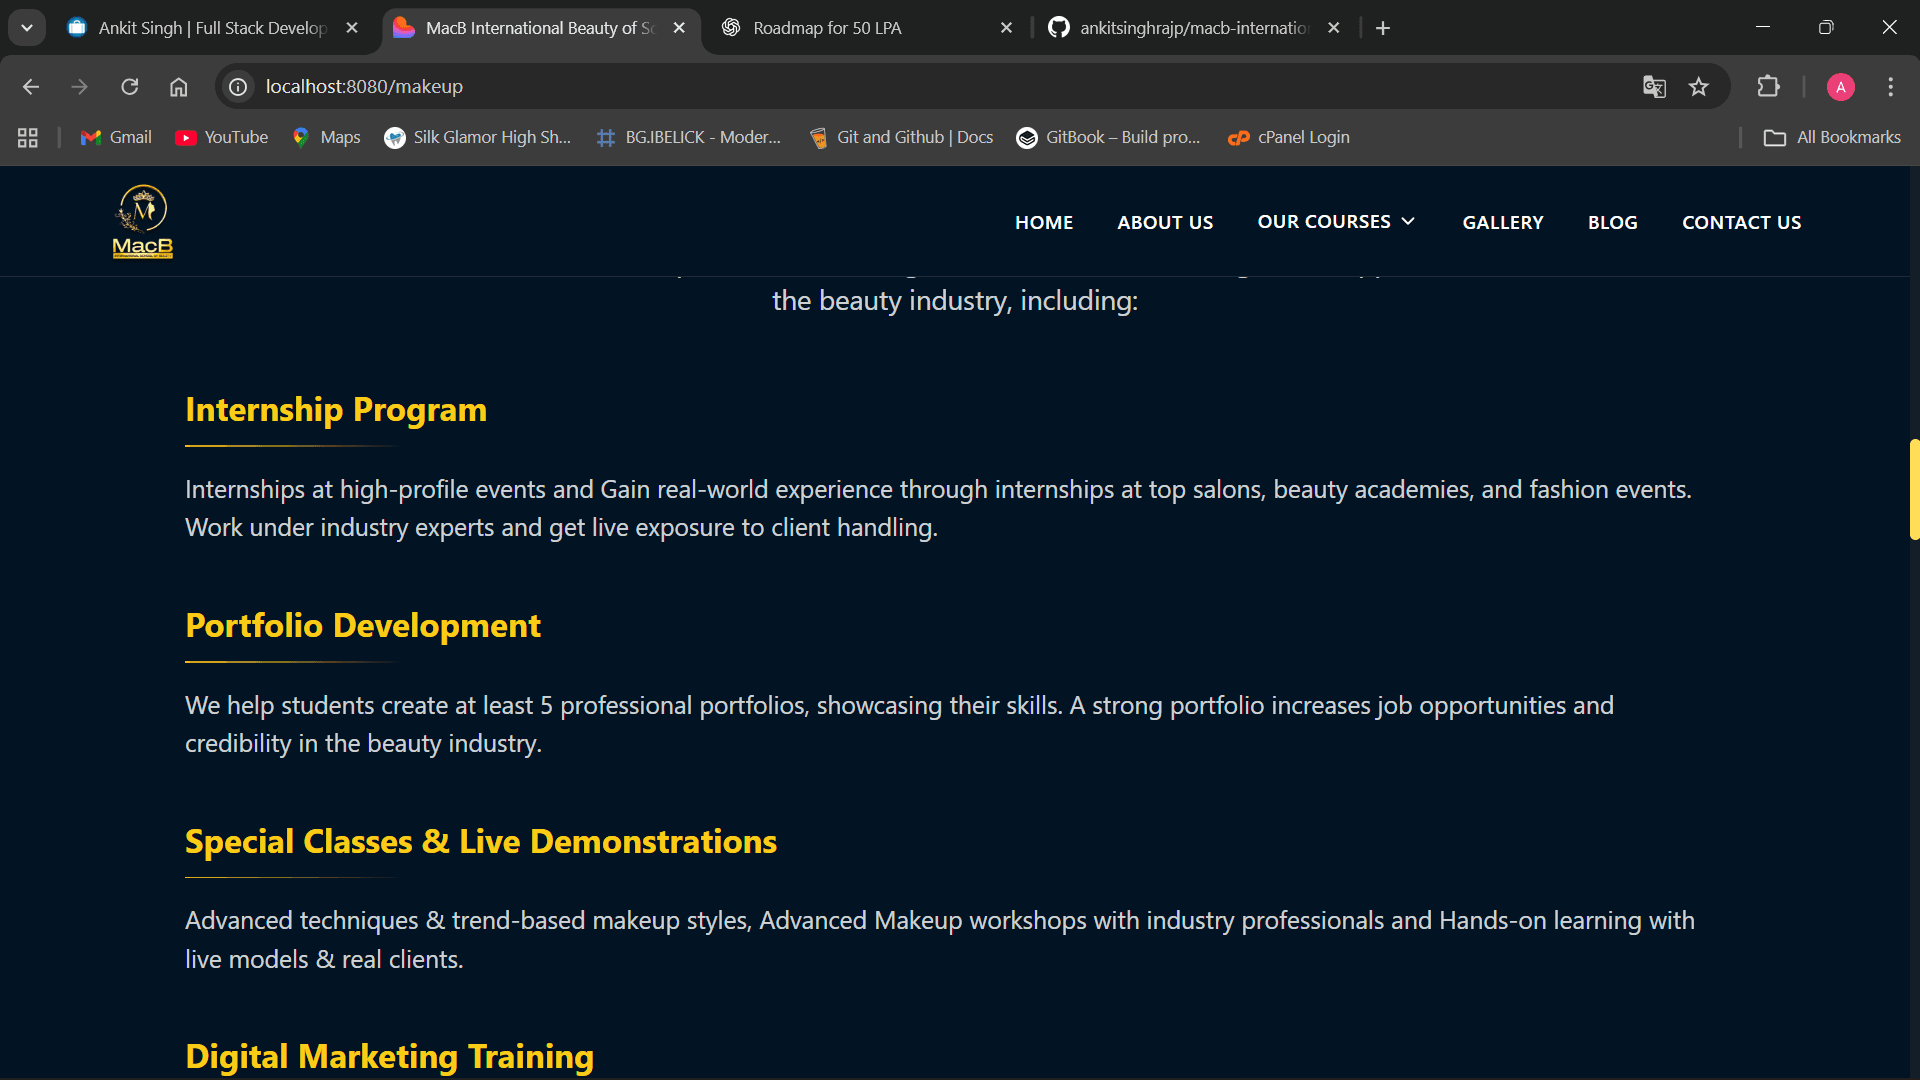Go back to previous page

(31, 87)
